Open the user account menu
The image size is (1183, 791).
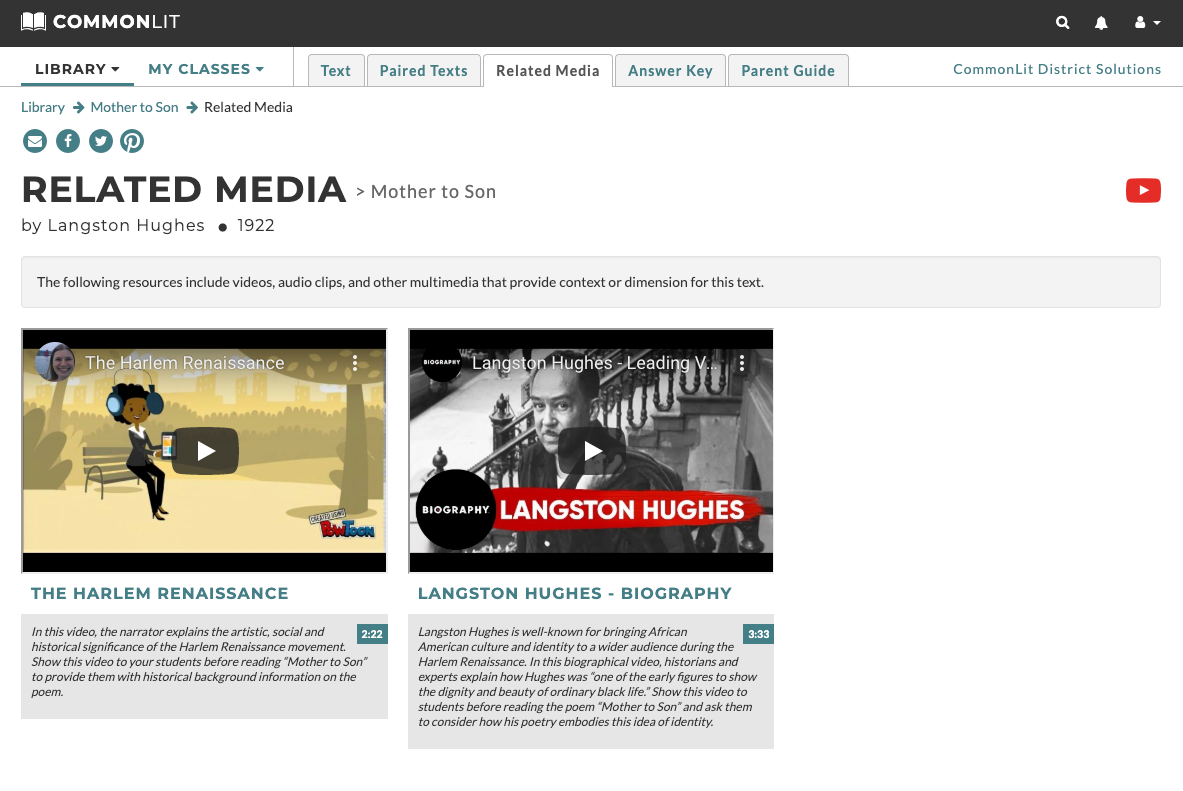pyautogui.click(x=1148, y=23)
